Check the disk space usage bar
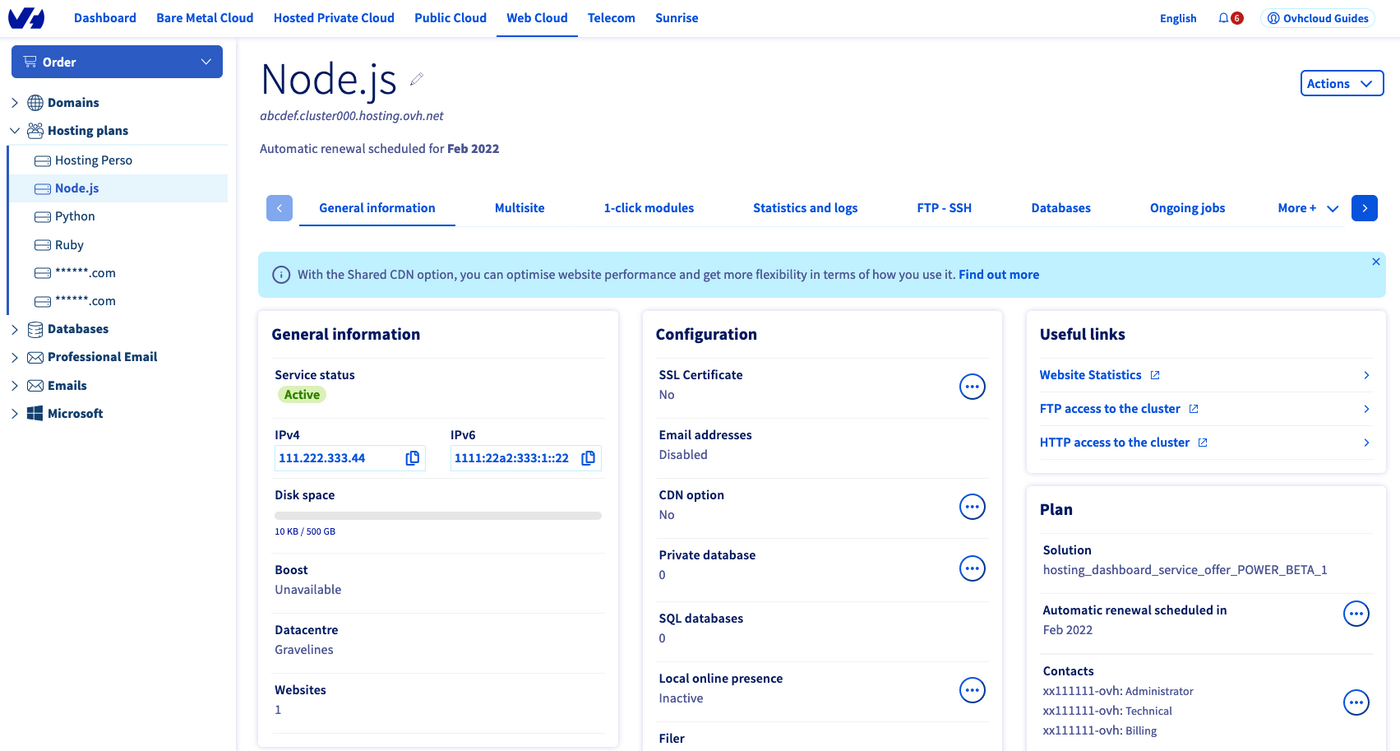Viewport: 1400px width, 751px height. tap(437, 515)
